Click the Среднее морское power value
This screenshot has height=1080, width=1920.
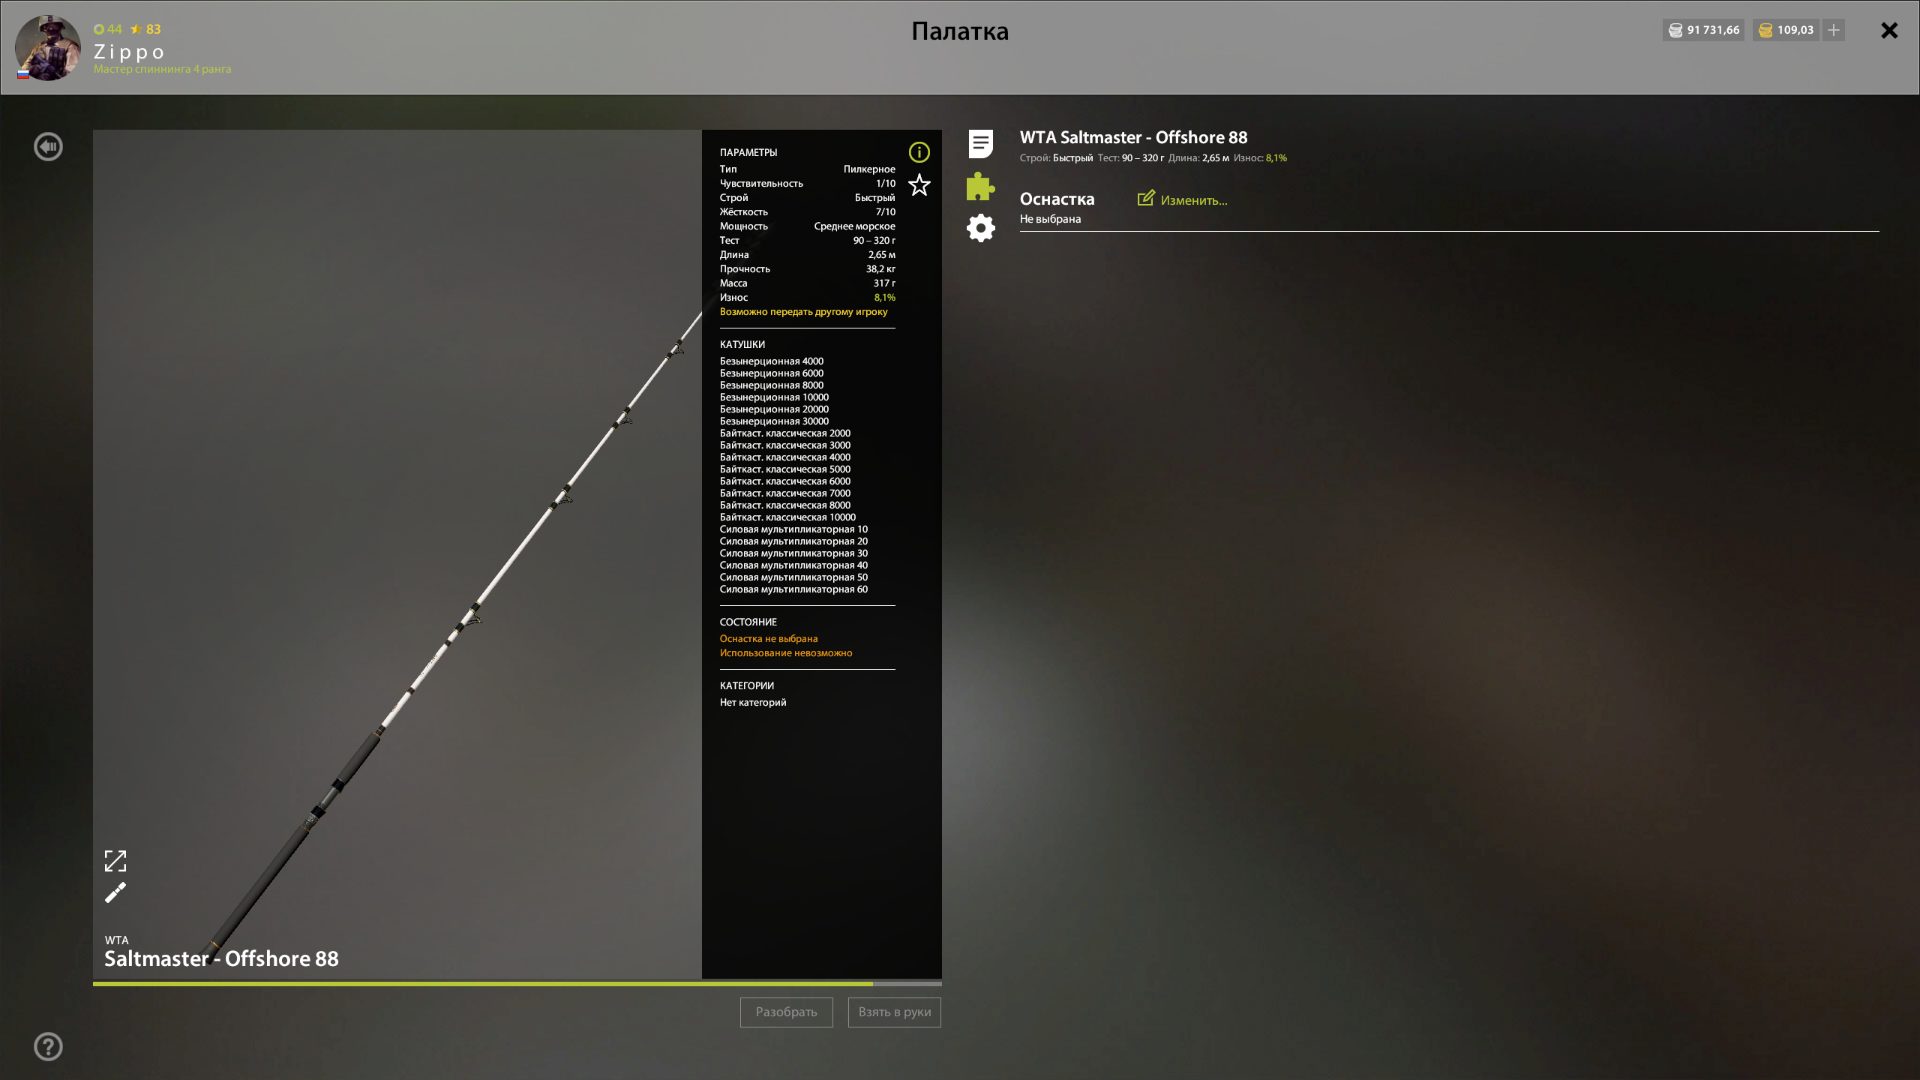(x=854, y=227)
